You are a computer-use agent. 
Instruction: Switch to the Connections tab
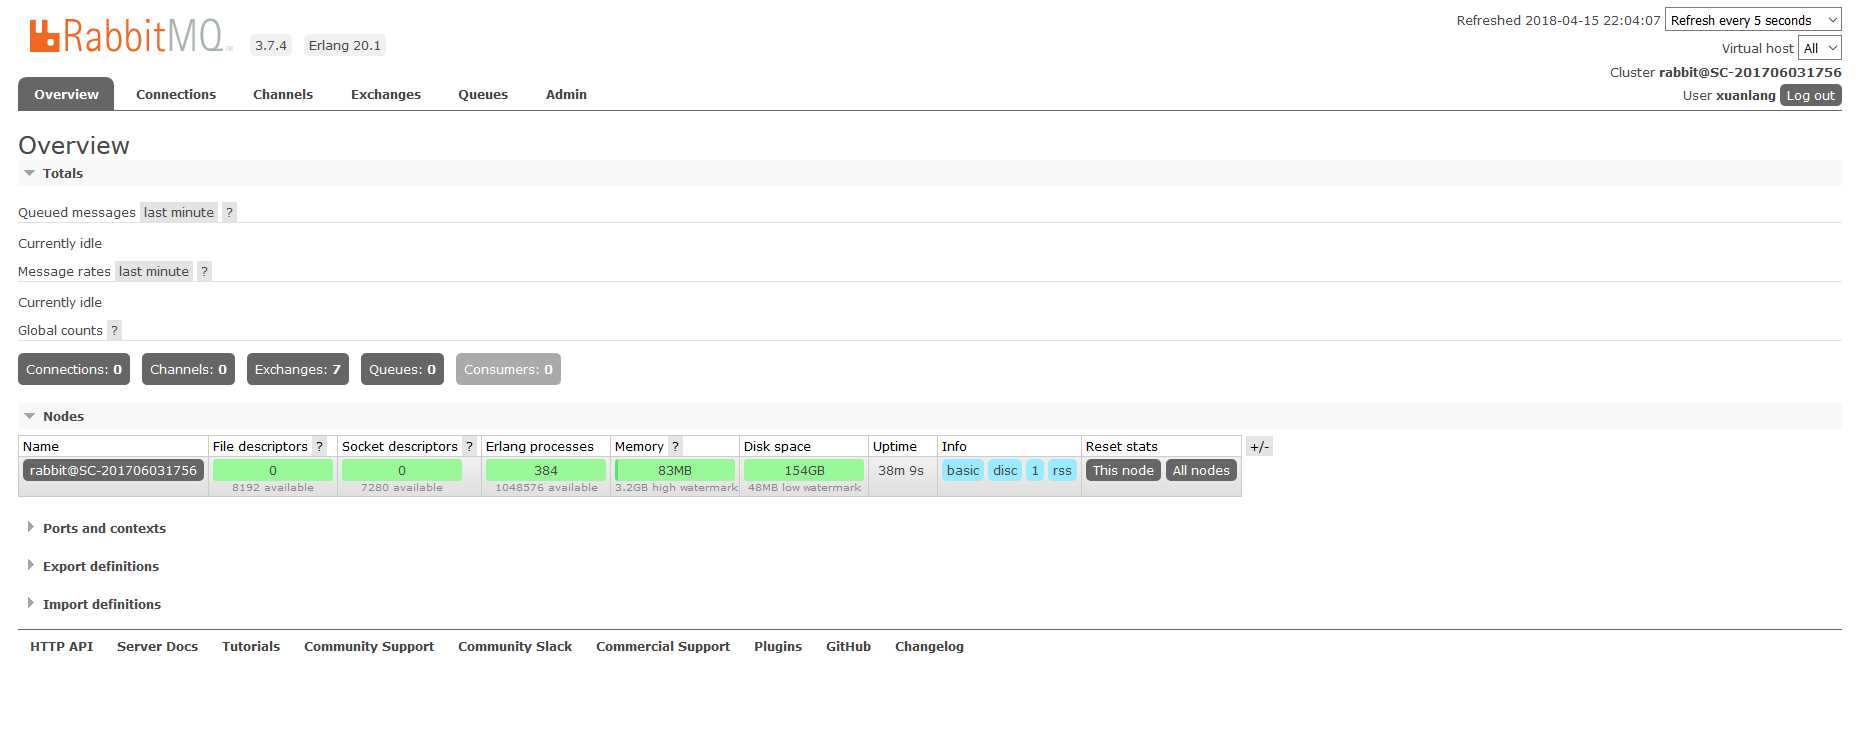(176, 94)
